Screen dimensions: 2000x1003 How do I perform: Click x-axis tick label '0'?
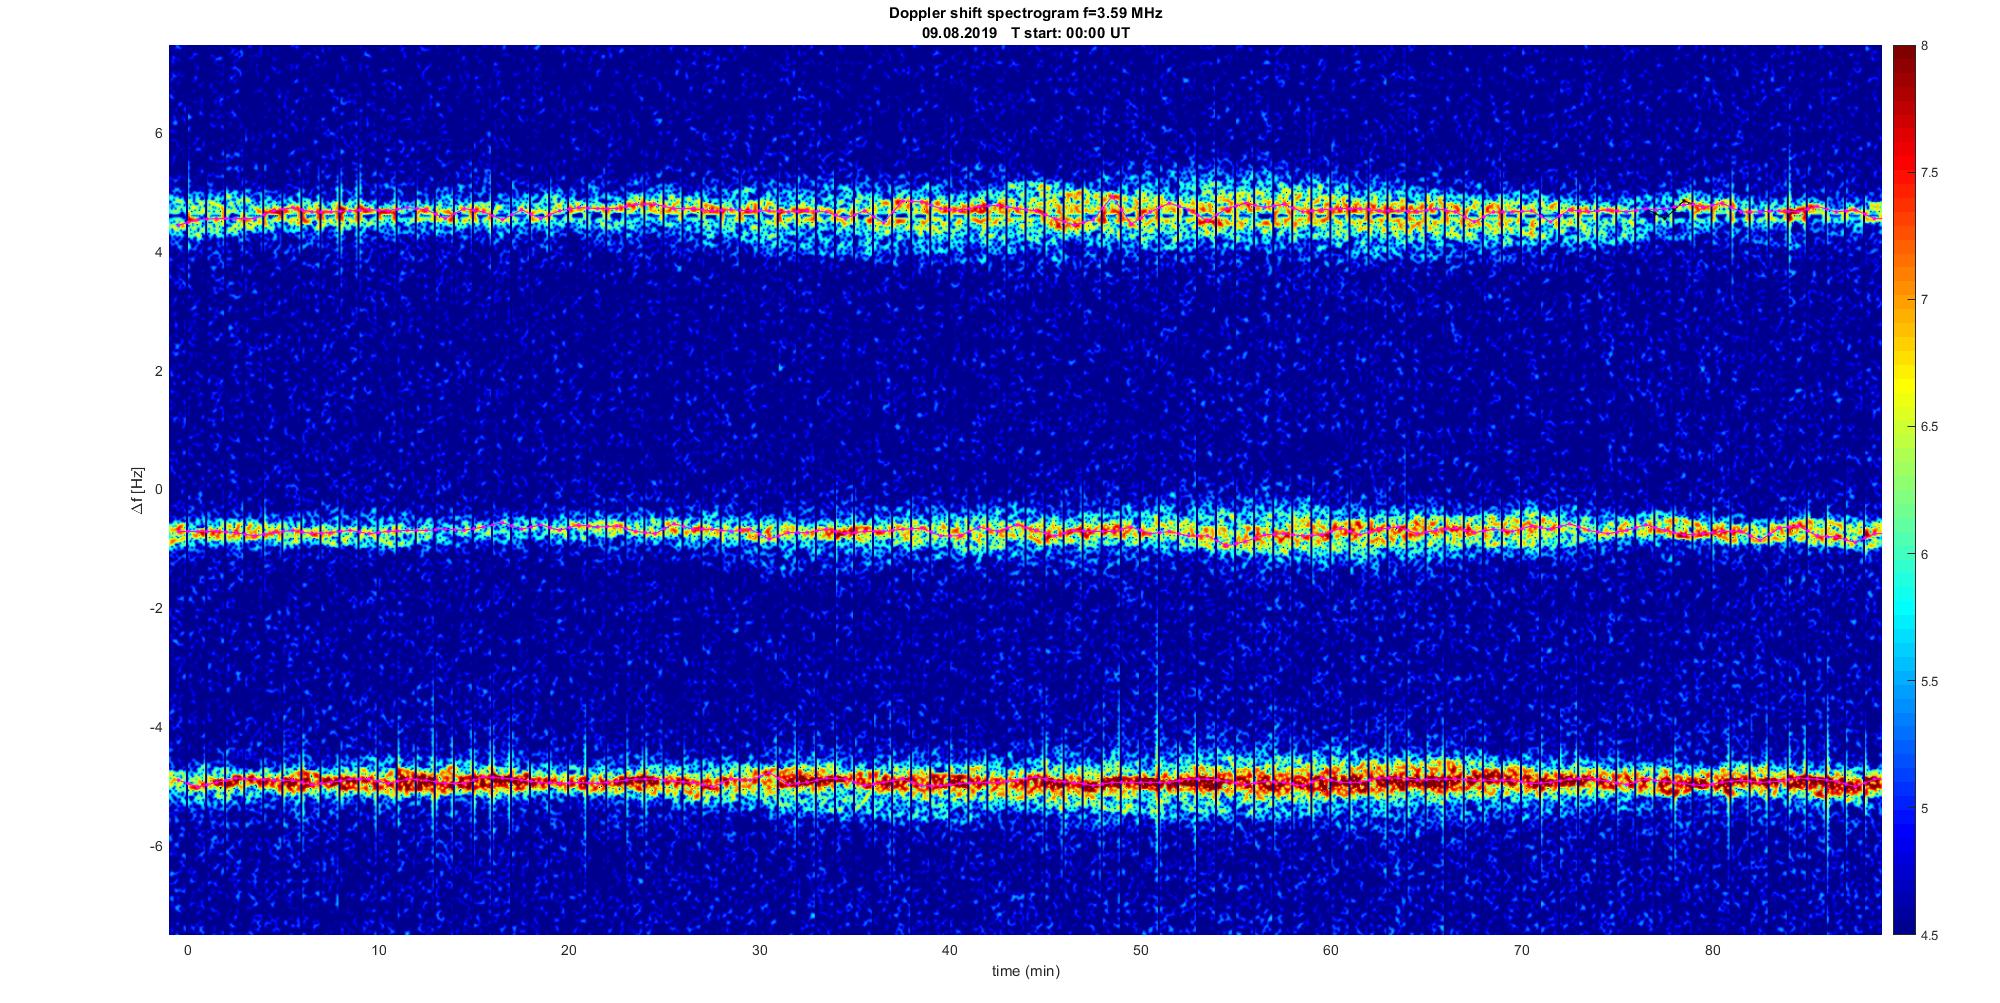pyautogui.click(x=187, y=950)
